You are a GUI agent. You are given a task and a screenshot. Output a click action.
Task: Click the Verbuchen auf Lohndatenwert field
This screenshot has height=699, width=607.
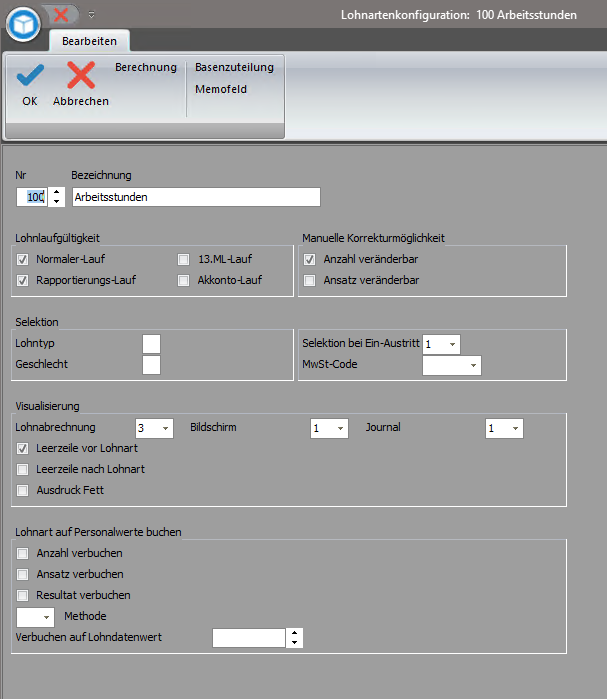[249, 638]
